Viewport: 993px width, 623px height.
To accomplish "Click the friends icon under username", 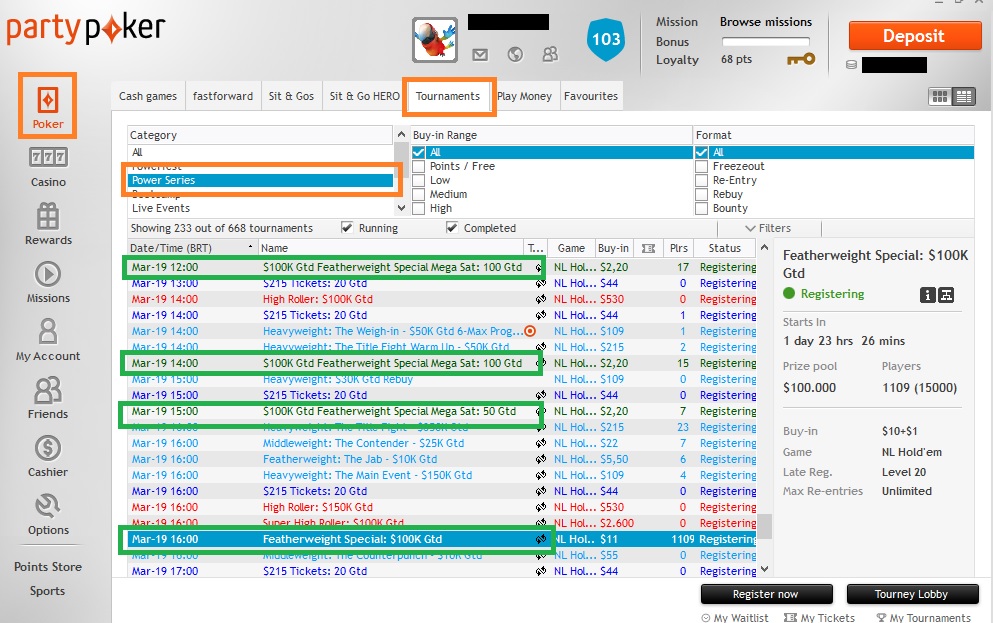I will point(550,54).
